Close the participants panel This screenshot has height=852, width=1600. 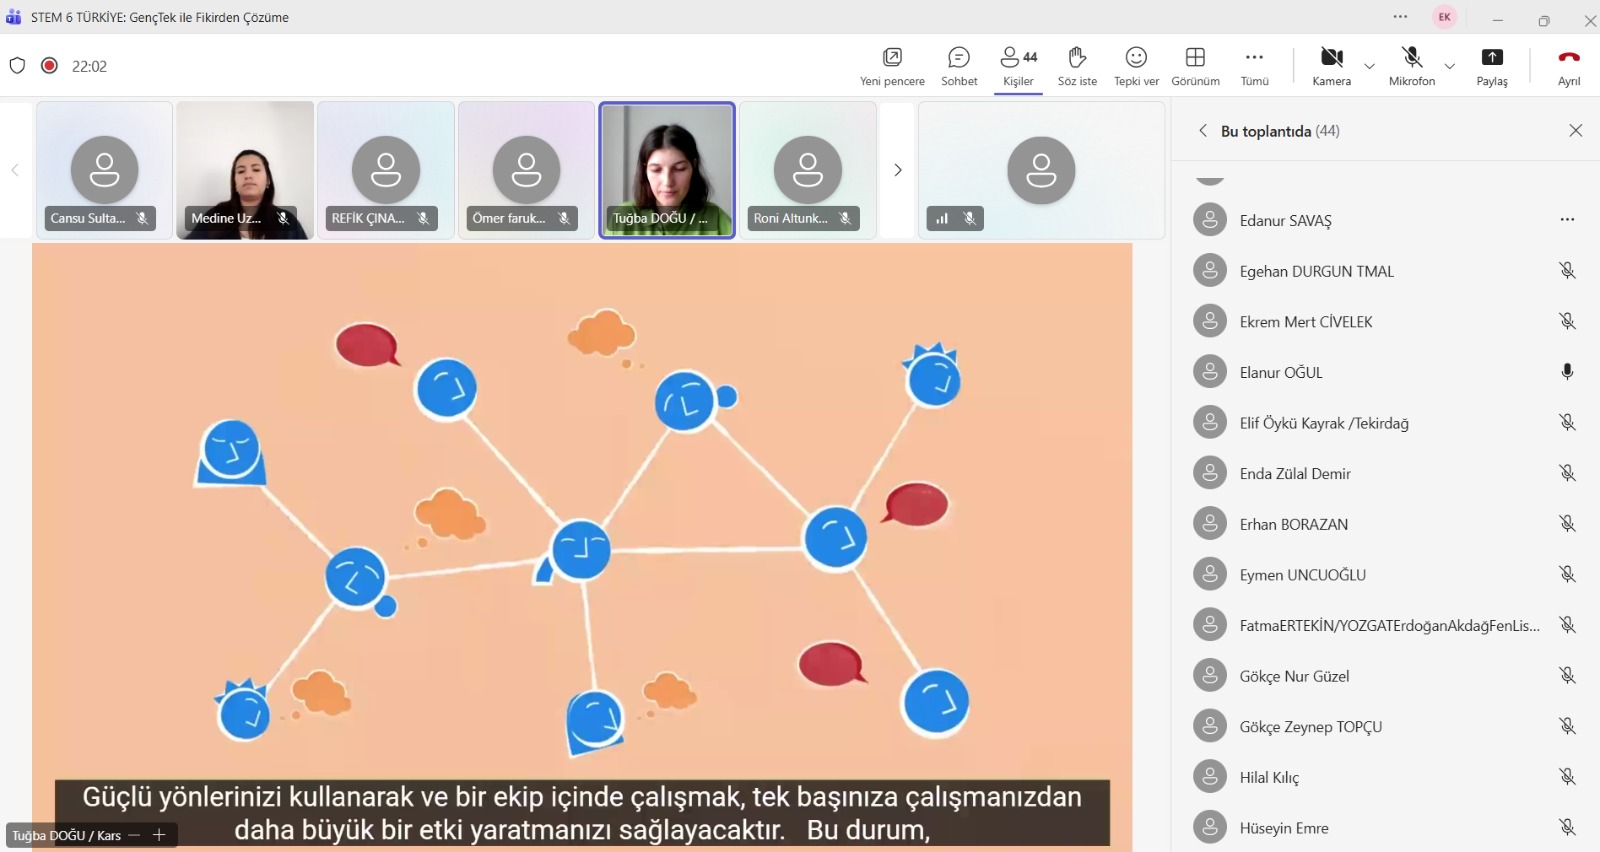click(x=1575, y=131)
